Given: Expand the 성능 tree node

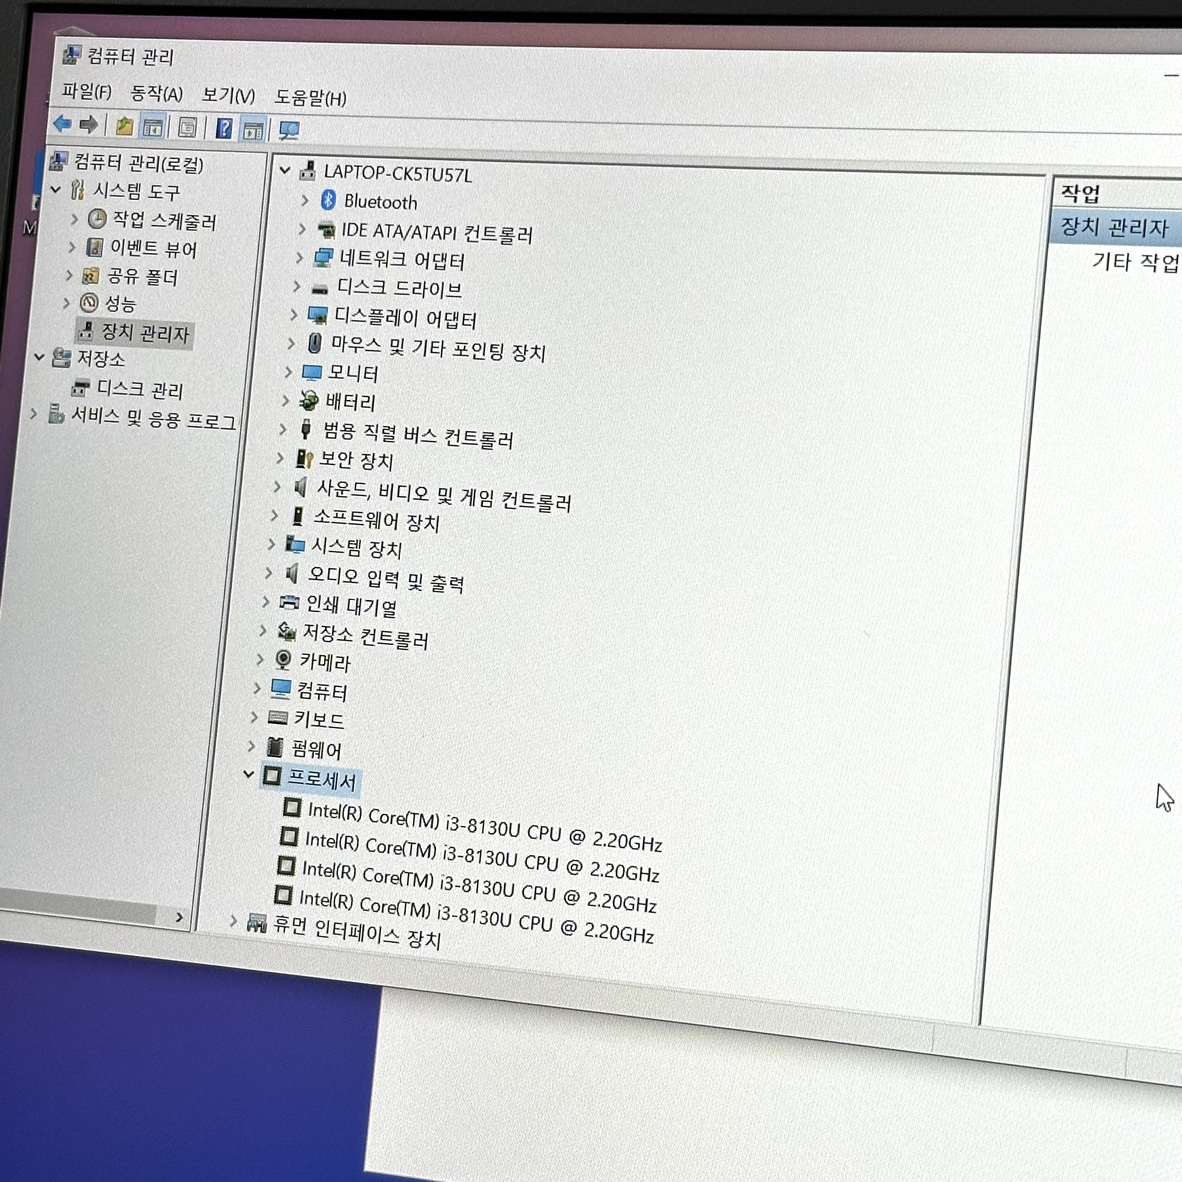Looking at the screenshot, I should point(66,303).
